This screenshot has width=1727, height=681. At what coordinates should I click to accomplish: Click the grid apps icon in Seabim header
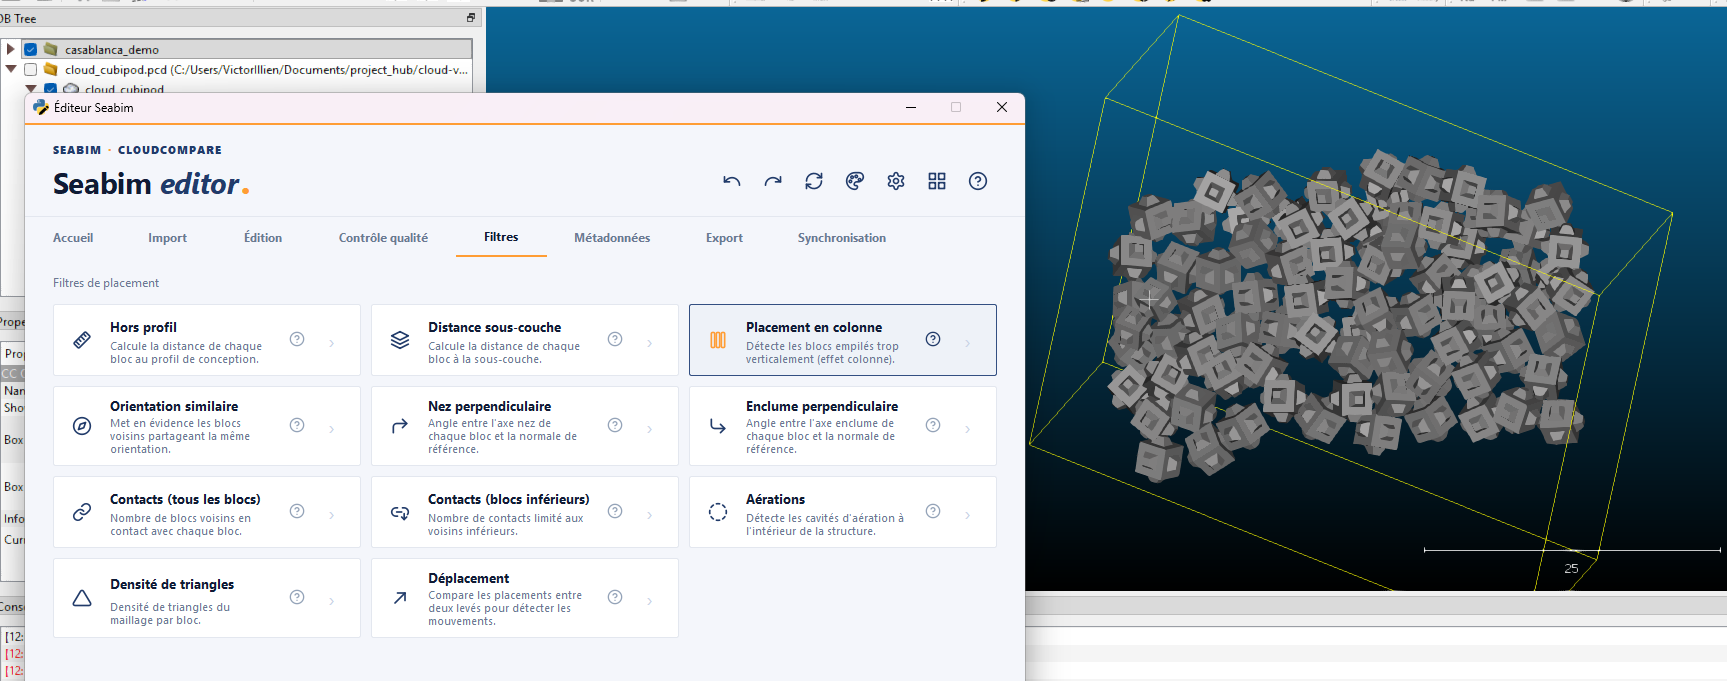[937, 181]
